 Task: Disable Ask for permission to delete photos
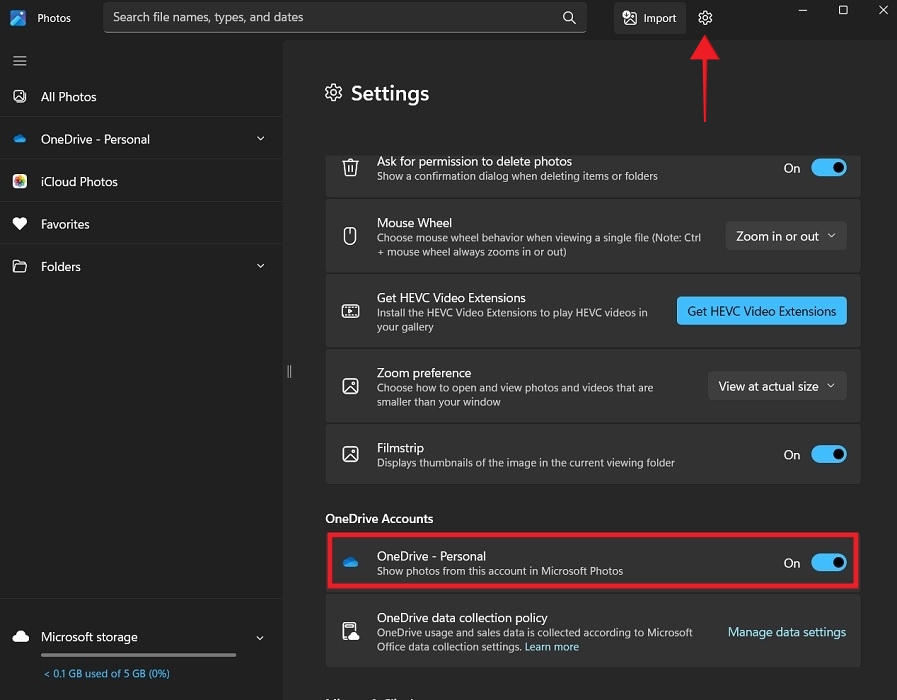pos(829,167)
